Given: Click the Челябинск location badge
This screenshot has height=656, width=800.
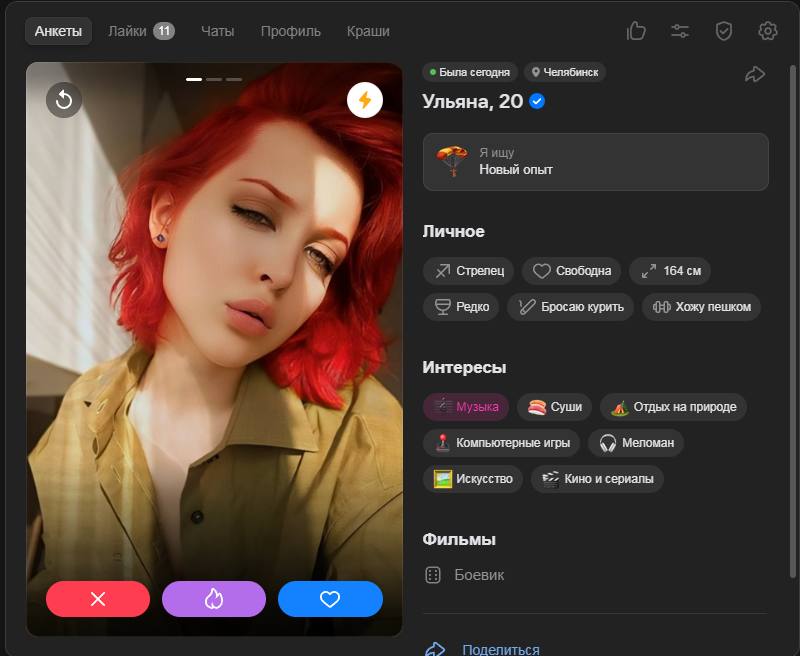Looking at the screenshot, I should click(x=565, y=72).
